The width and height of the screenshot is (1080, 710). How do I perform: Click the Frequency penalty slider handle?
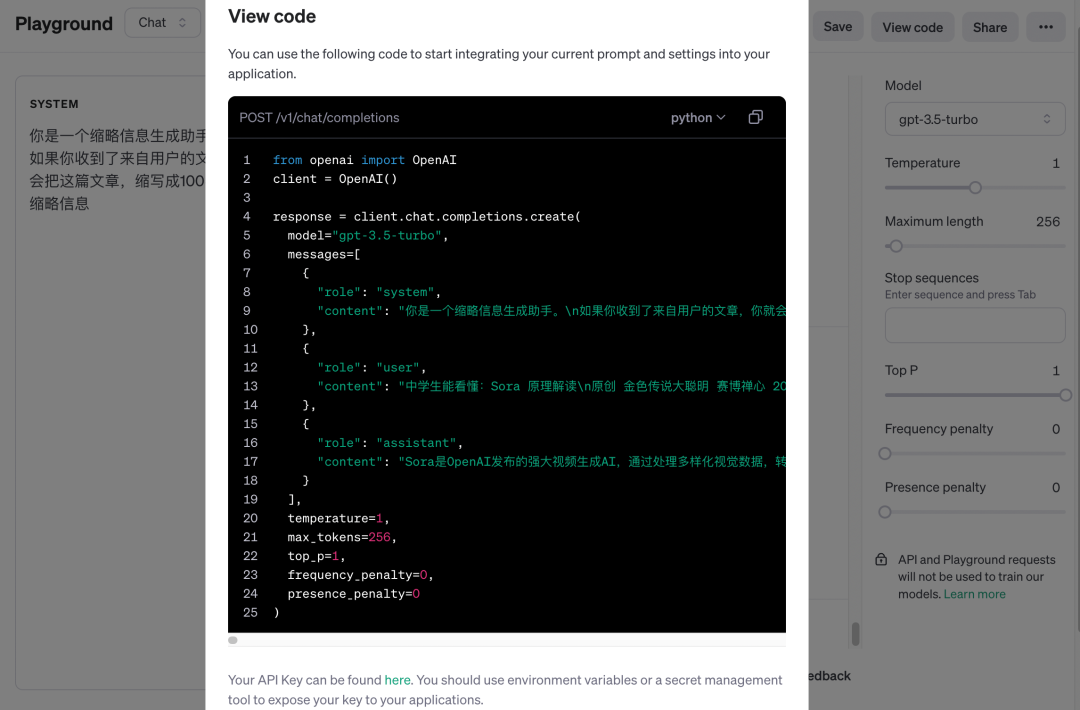tap(884, 453)
